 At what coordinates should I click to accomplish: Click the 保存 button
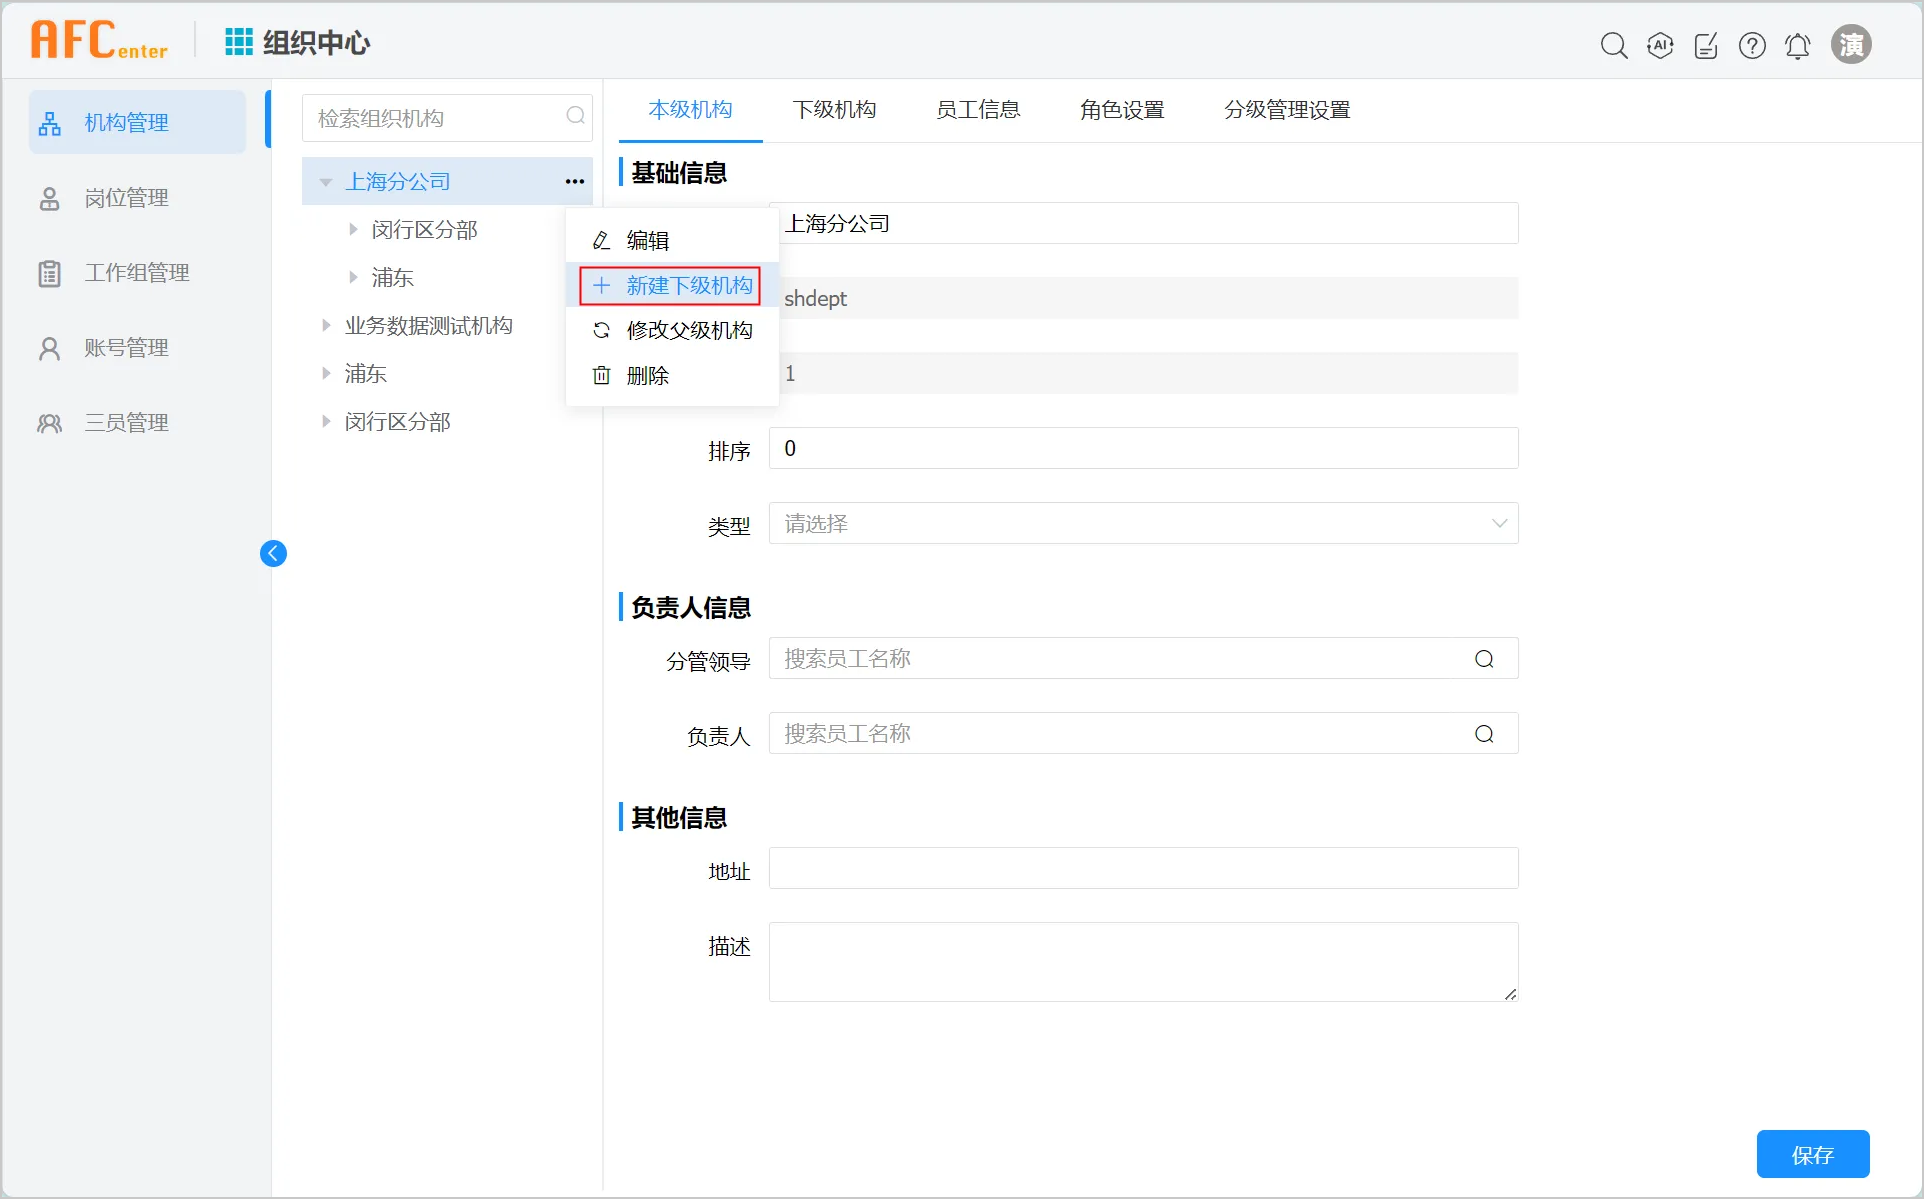[1812, 1154]
